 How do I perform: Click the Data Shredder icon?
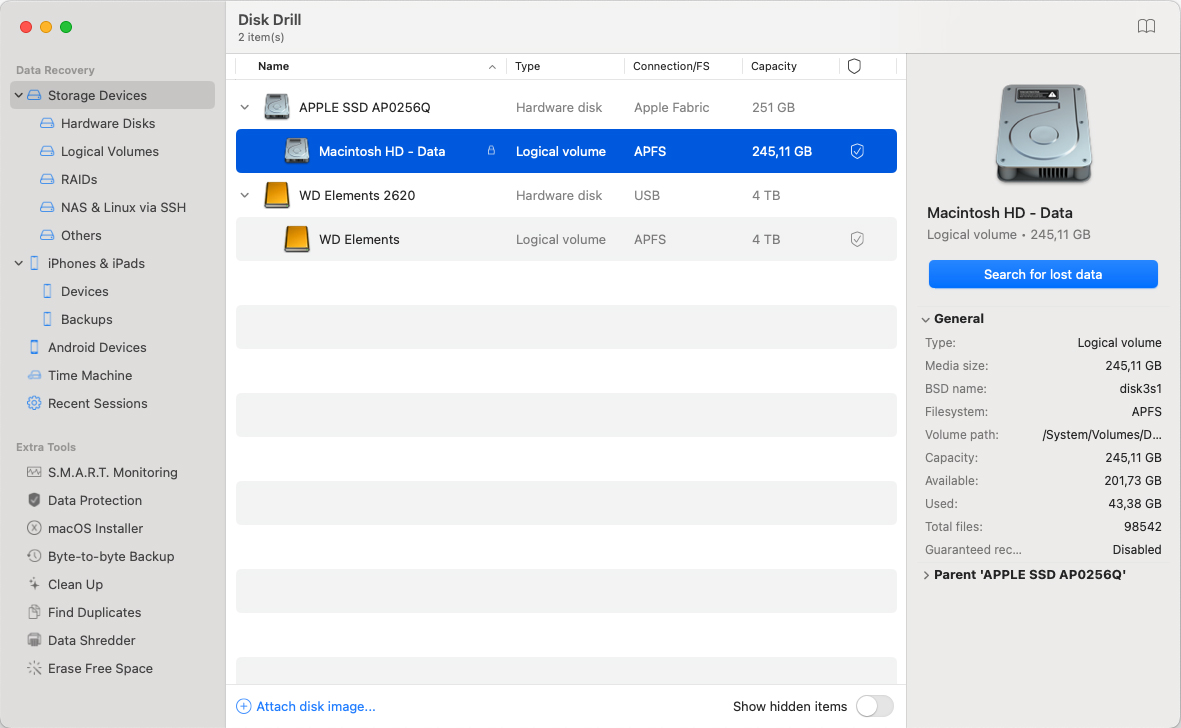tap(34, 640)
